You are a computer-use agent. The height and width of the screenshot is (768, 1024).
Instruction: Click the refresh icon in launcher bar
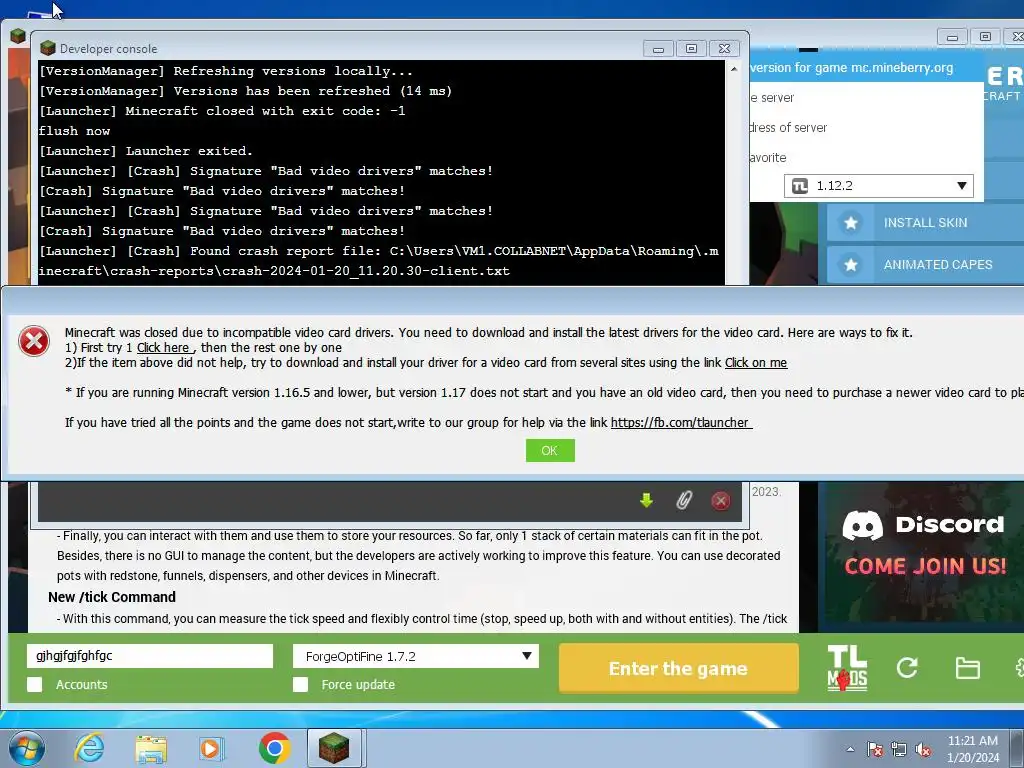[907, 667]
